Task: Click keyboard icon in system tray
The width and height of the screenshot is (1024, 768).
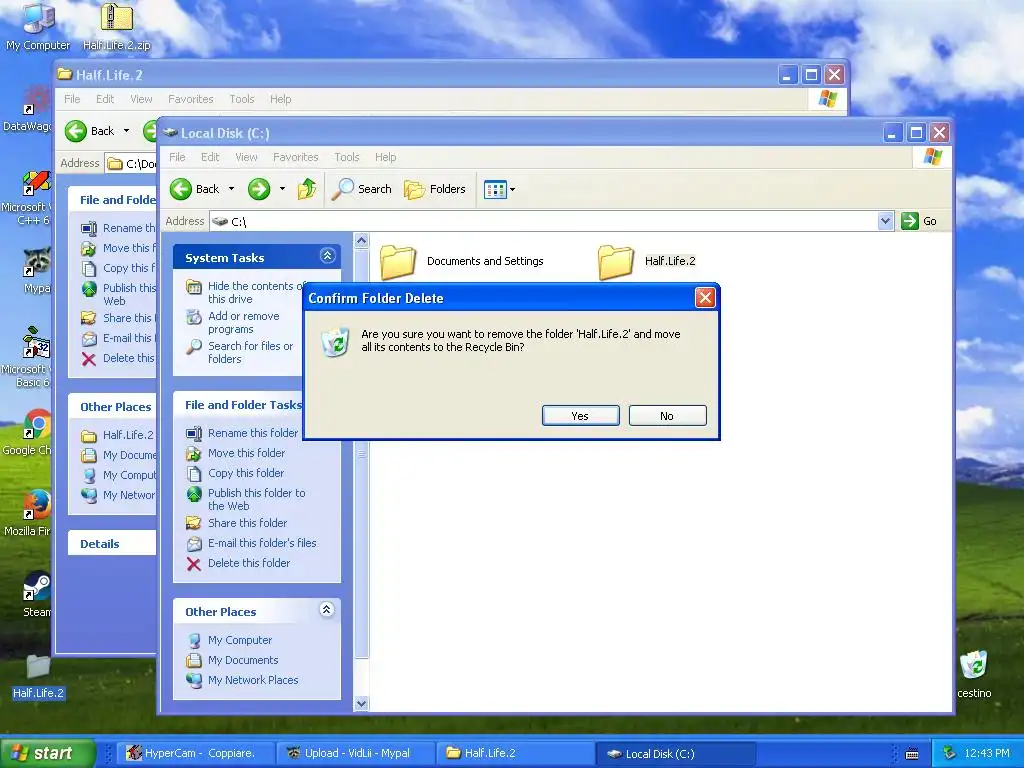Action: (912, 754)
